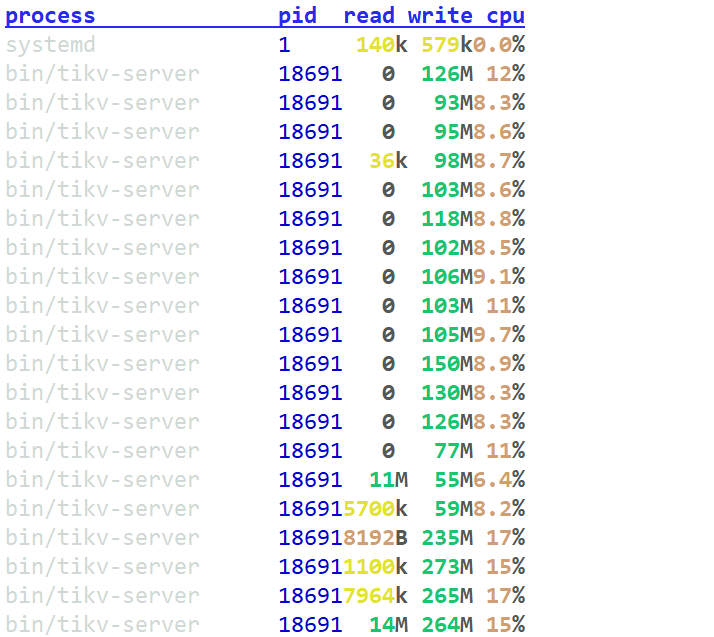This screenshot has width=714, height=637.
Task: Select the write value '77M'
Action: click(453, 451)
